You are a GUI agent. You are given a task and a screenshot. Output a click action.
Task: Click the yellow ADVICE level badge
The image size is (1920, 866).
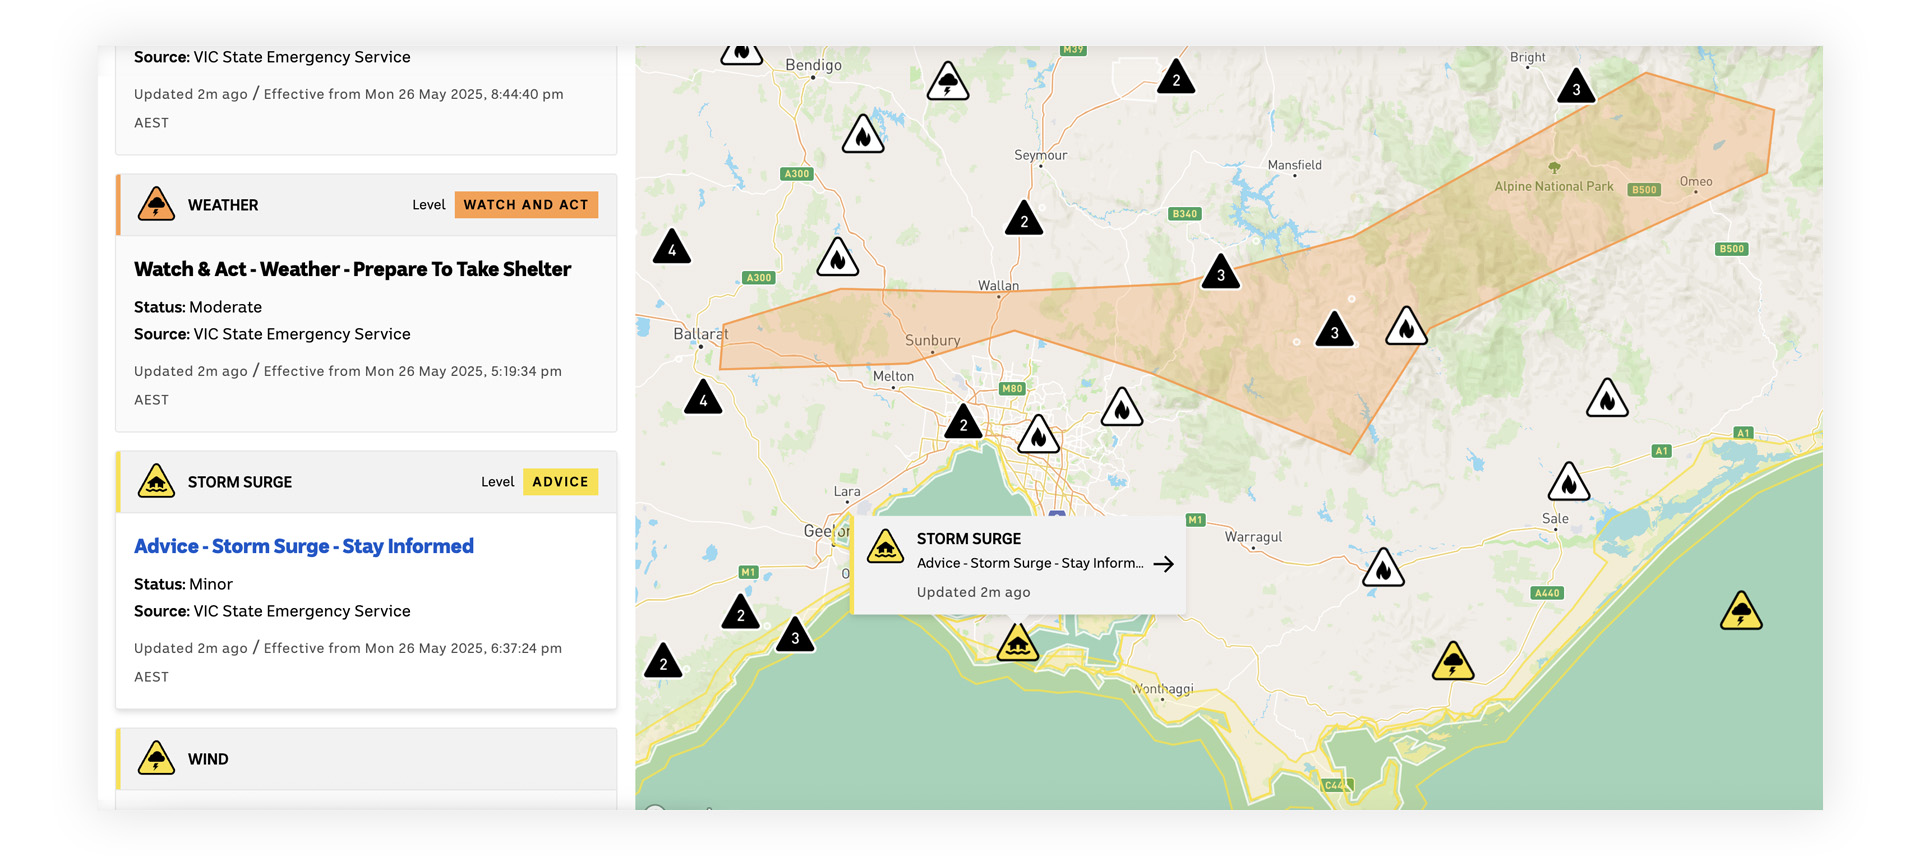(560, 482)
